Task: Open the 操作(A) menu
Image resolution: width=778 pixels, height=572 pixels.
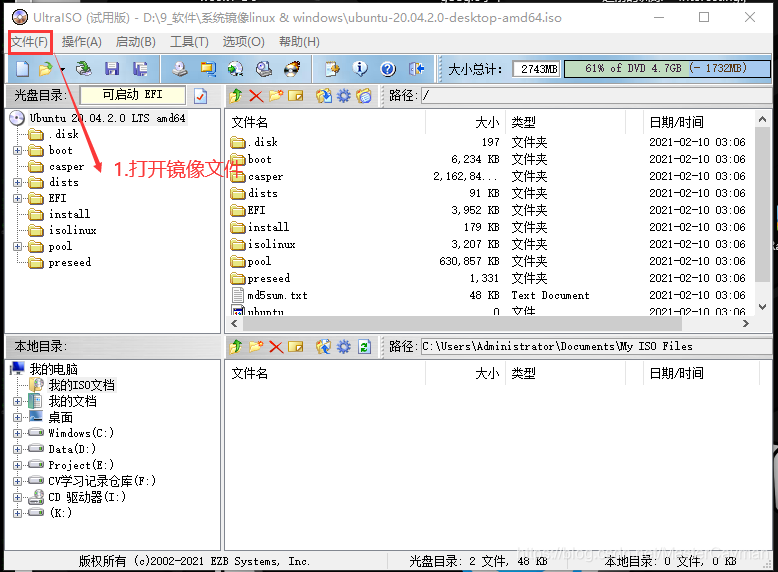Action: [x=81, y=42]
